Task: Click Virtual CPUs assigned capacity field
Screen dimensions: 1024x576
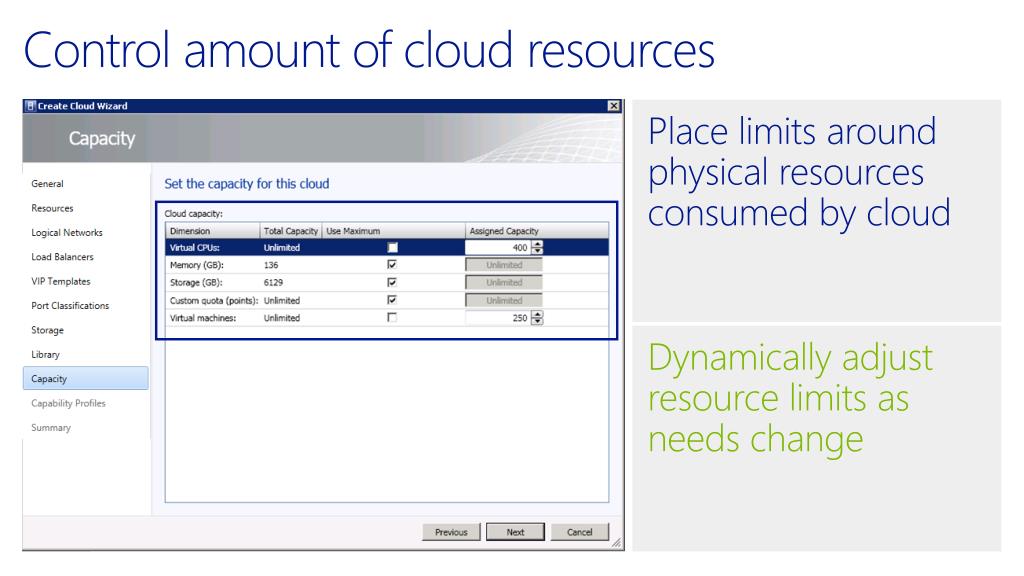Action: 498,248
